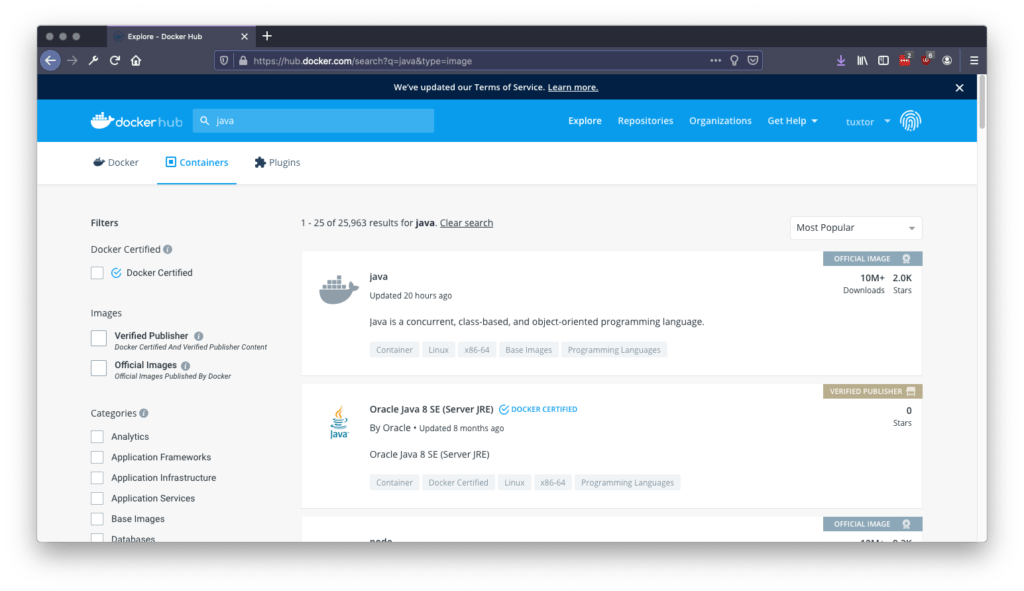Enable the Docker Certified checkbox
Viewport: 1024px width, 591px height.
(97, 273)
